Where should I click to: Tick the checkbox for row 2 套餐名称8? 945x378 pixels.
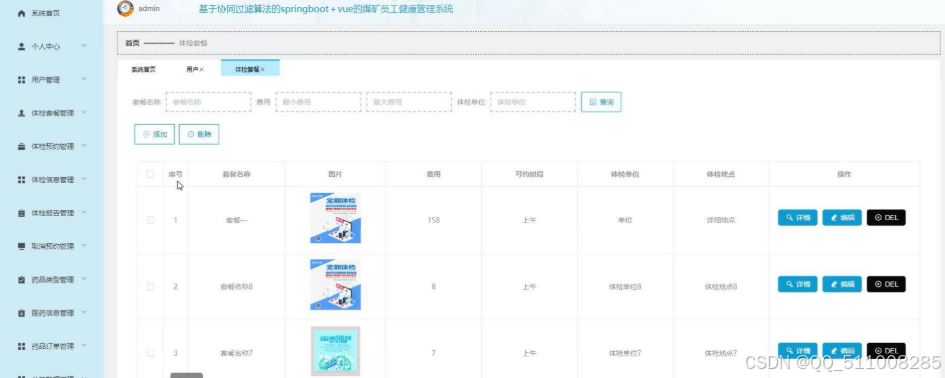click(151, 286)
